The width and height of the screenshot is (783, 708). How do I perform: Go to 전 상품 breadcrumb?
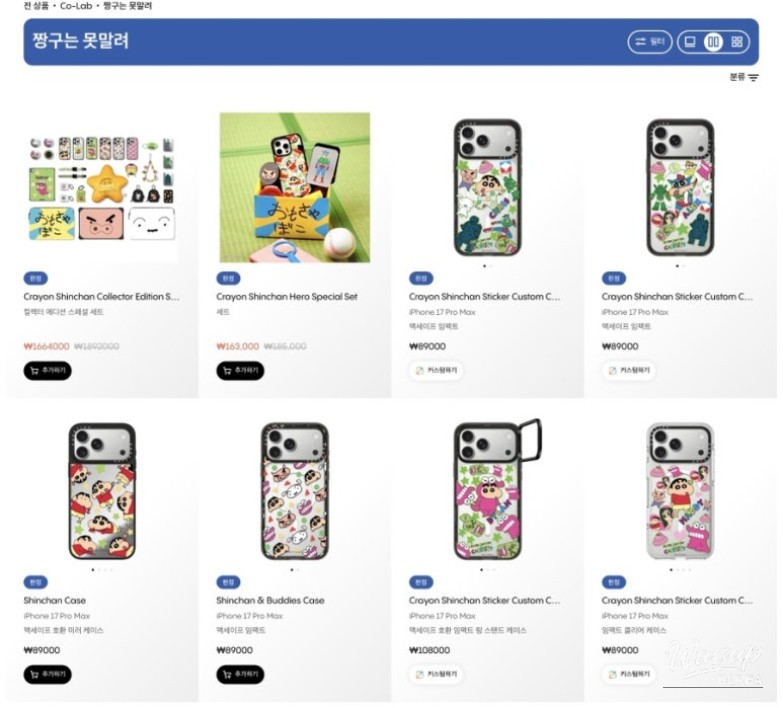pos(36,6)
